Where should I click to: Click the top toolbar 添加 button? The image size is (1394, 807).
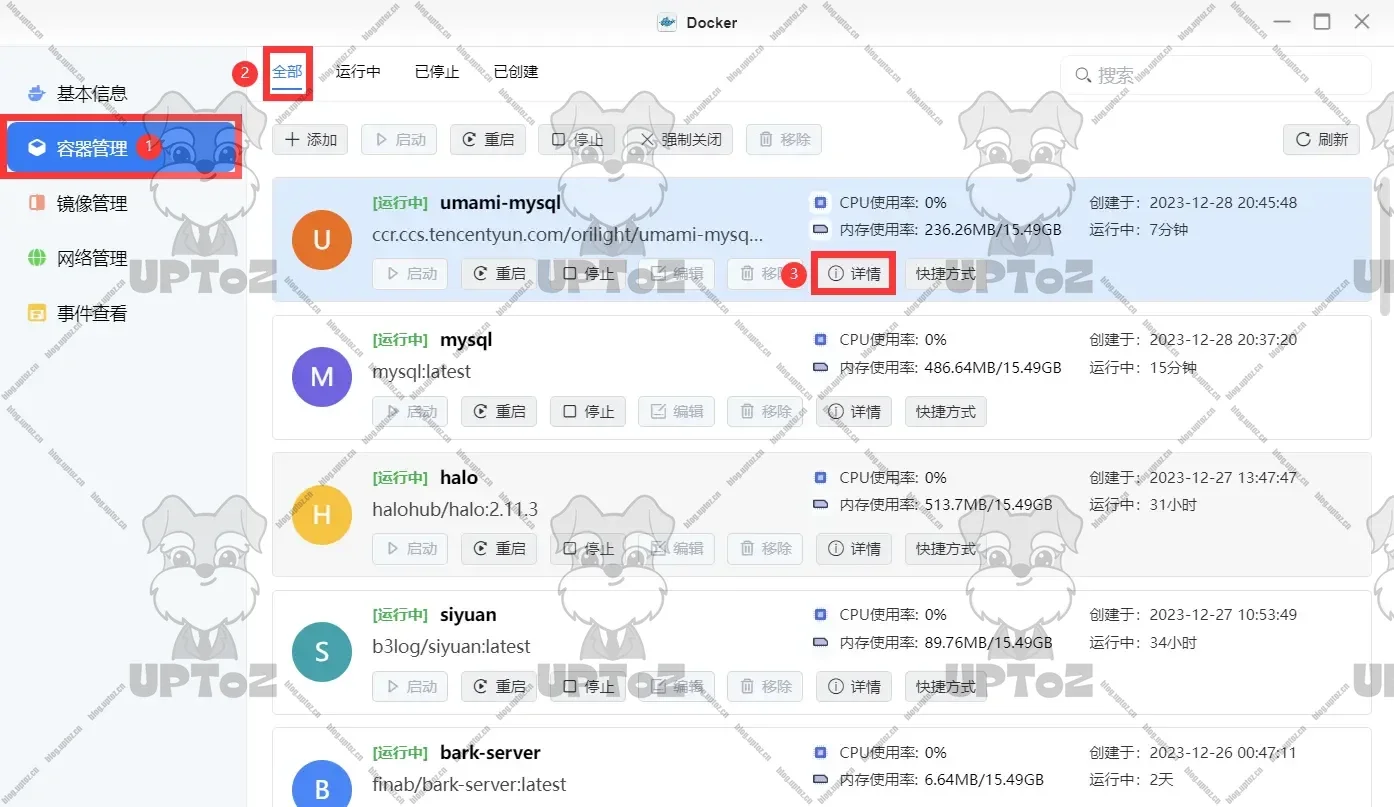[310, 140]
